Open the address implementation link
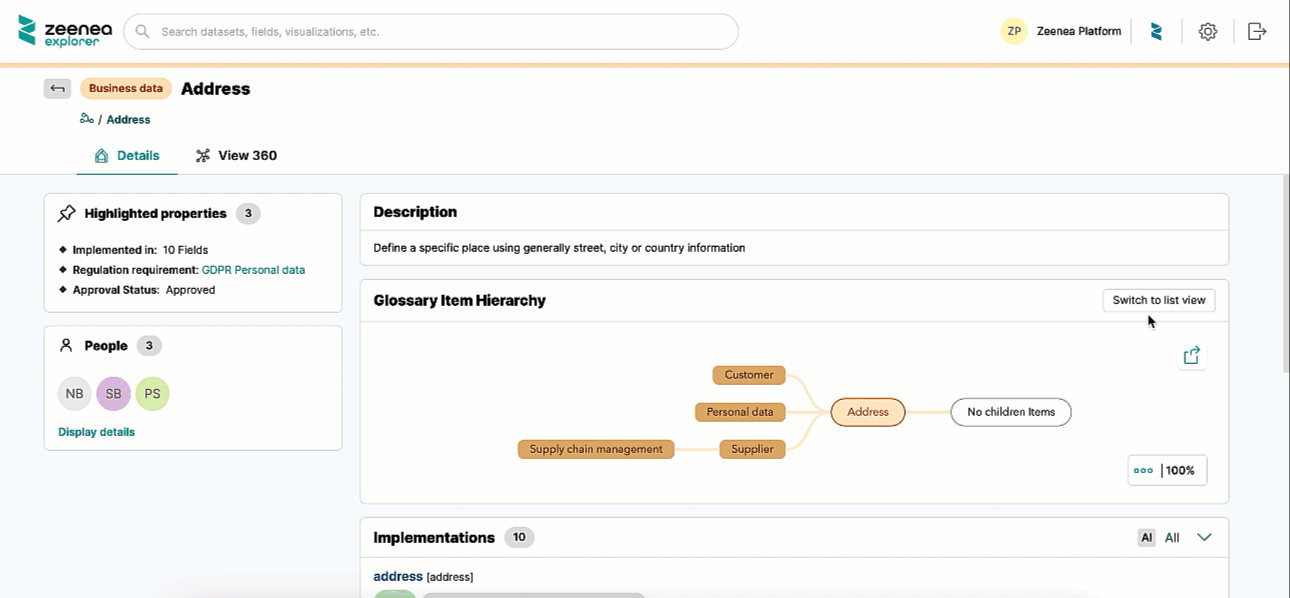The width and height of the screenshot is (1290, 598). pos(398,576)
